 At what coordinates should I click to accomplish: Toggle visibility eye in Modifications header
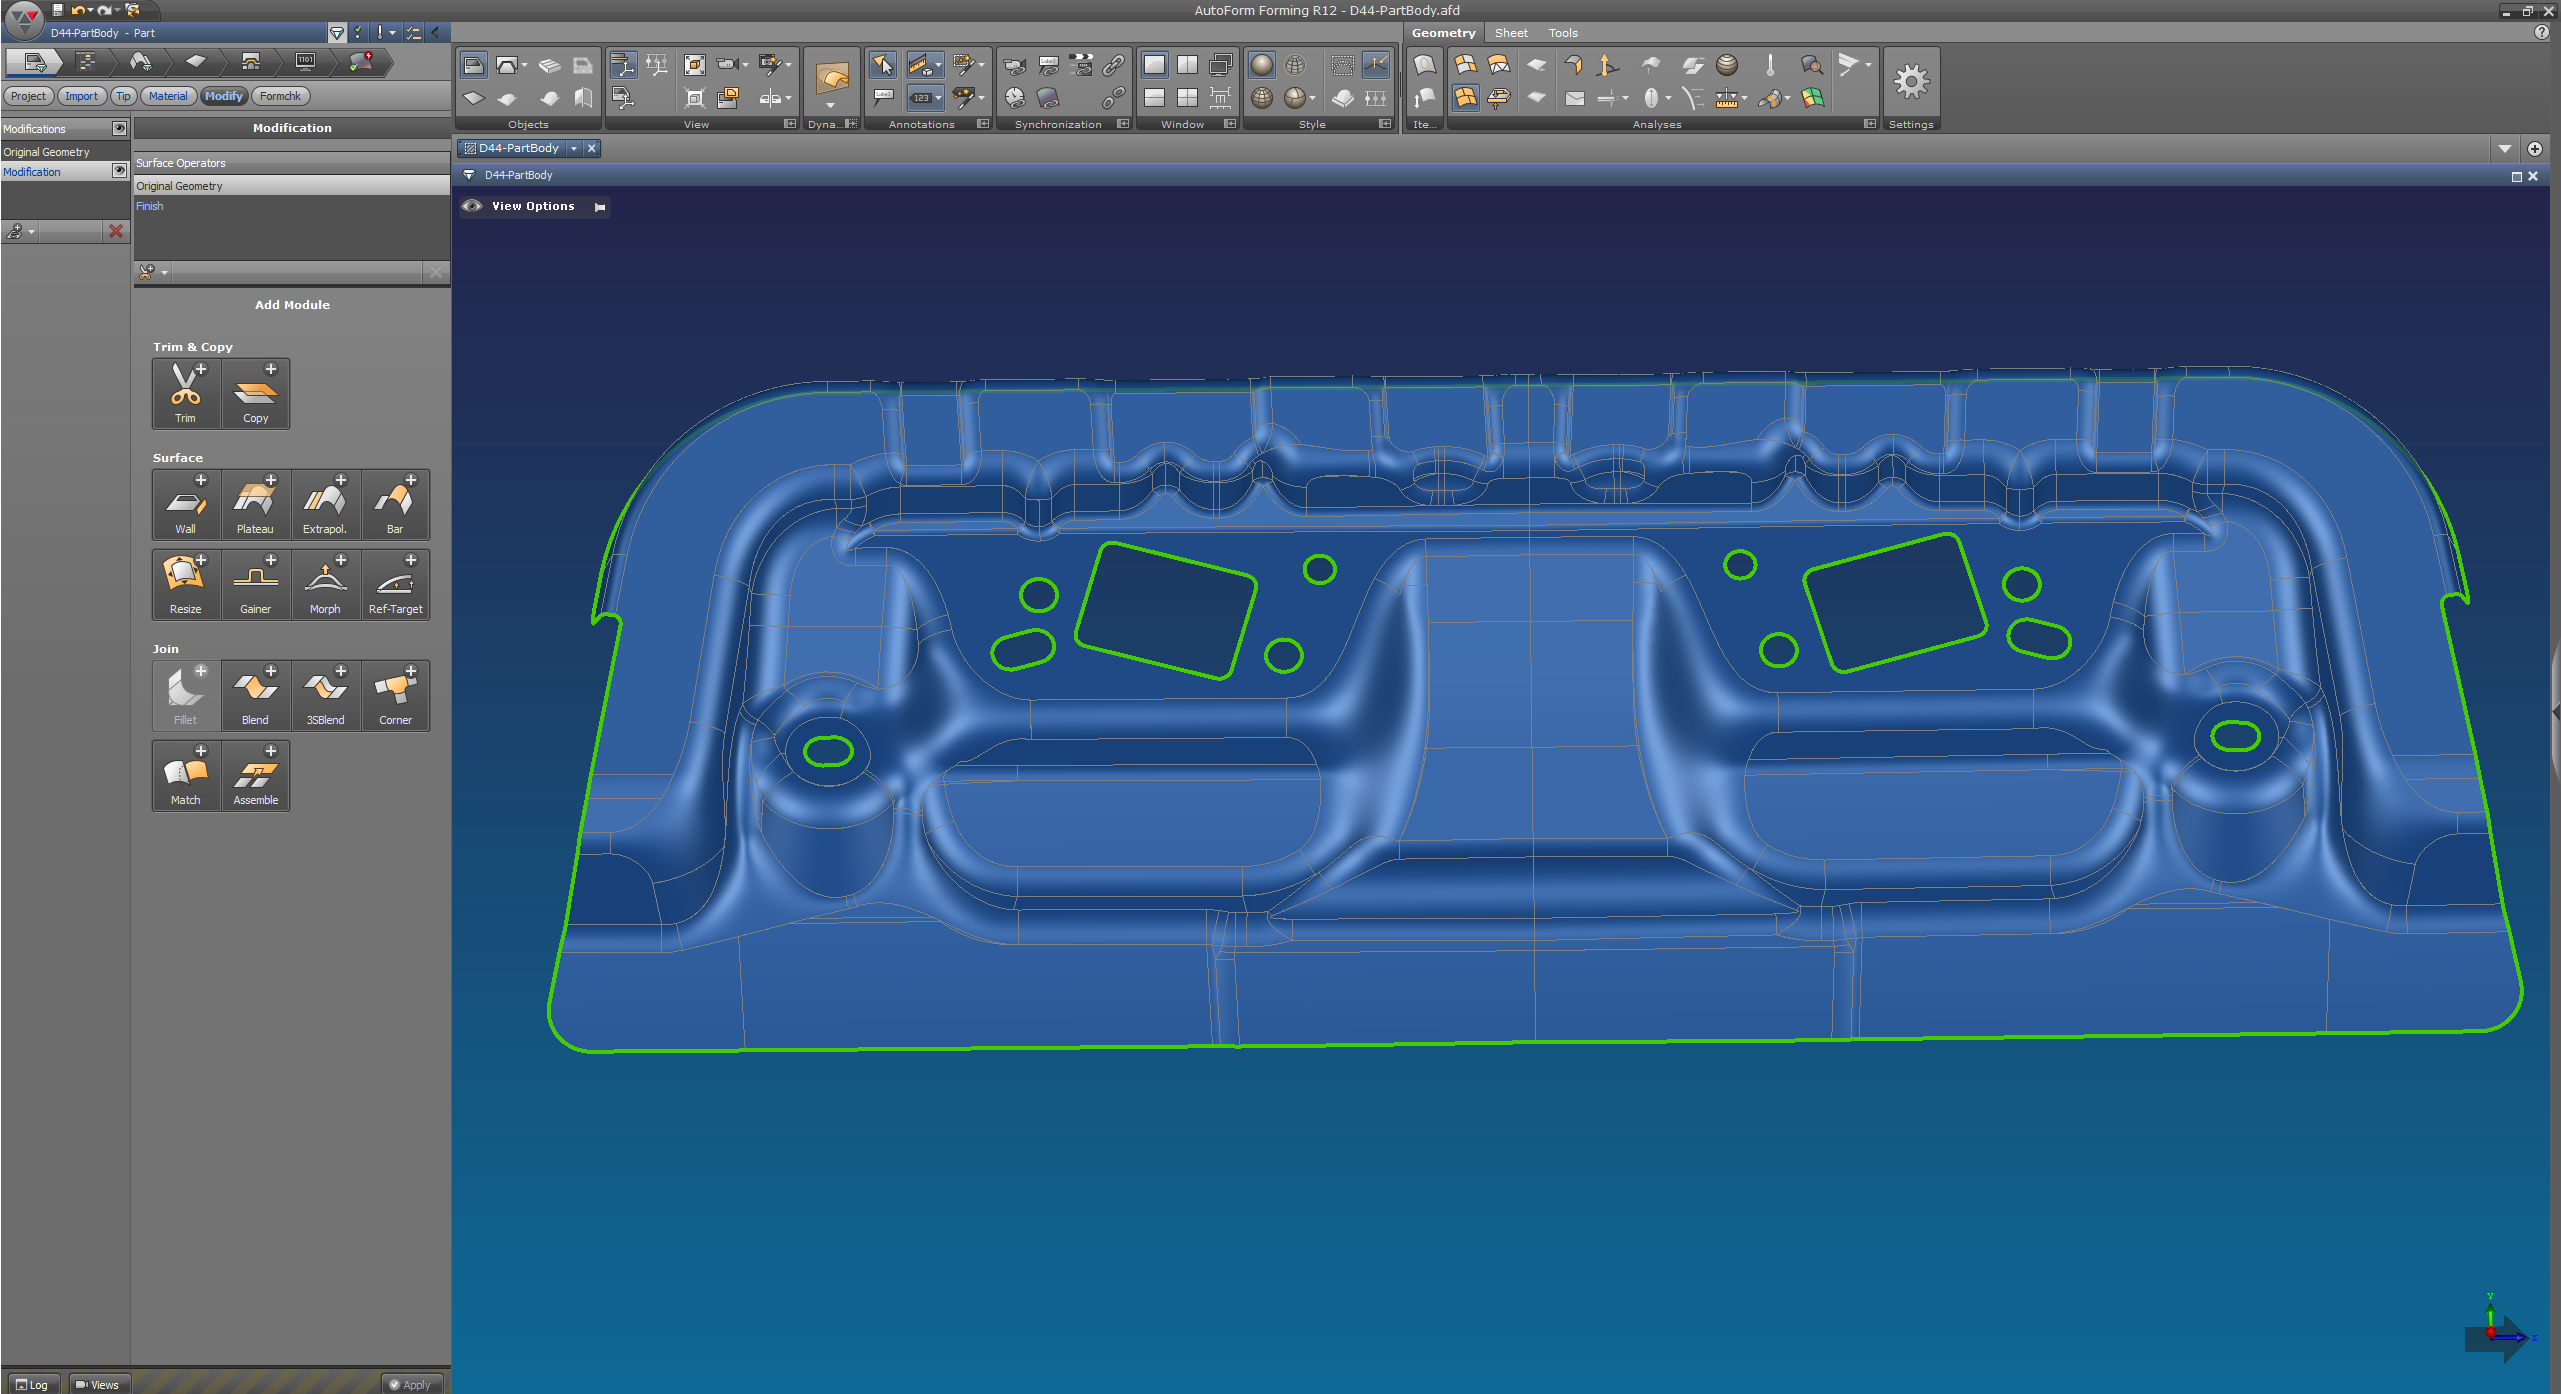click(x=119, y=128)
